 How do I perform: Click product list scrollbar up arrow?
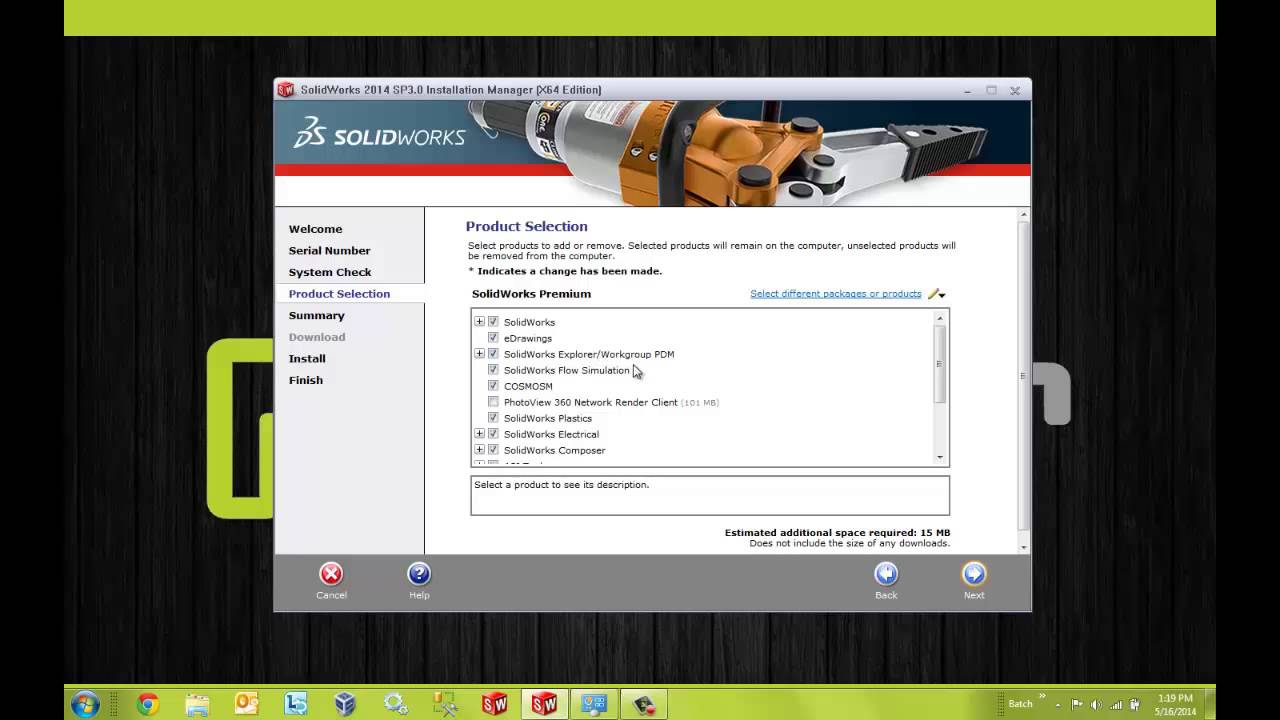pyautogui.click(x=940, y=318)
